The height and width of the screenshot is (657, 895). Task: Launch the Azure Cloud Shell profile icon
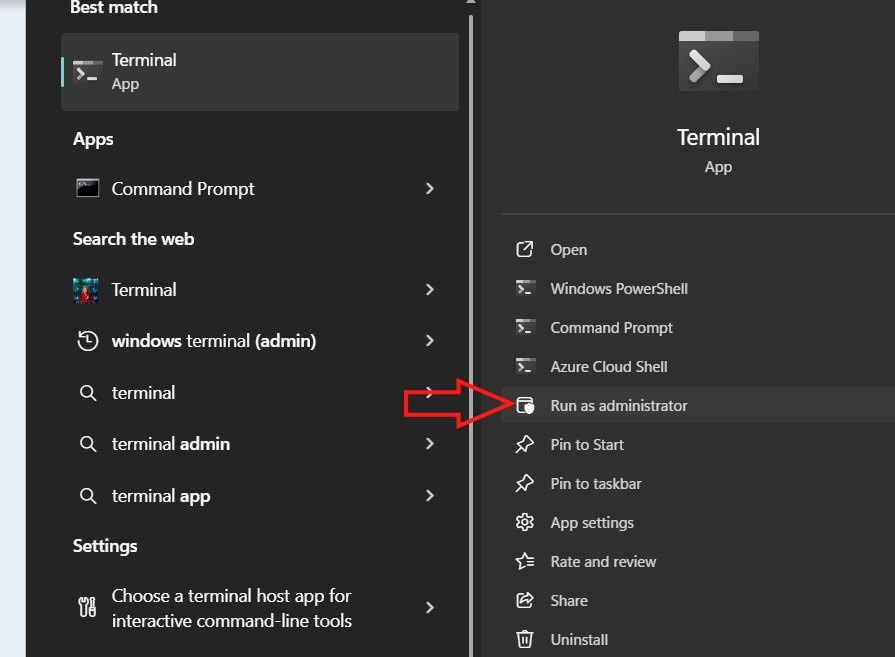[x=524, y=366]
